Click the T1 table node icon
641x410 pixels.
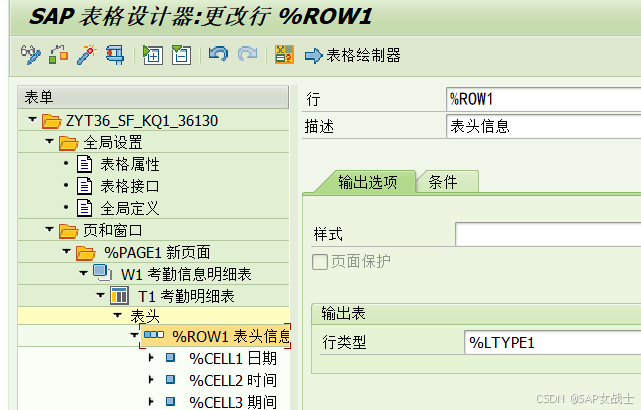[x=119, y=295]
